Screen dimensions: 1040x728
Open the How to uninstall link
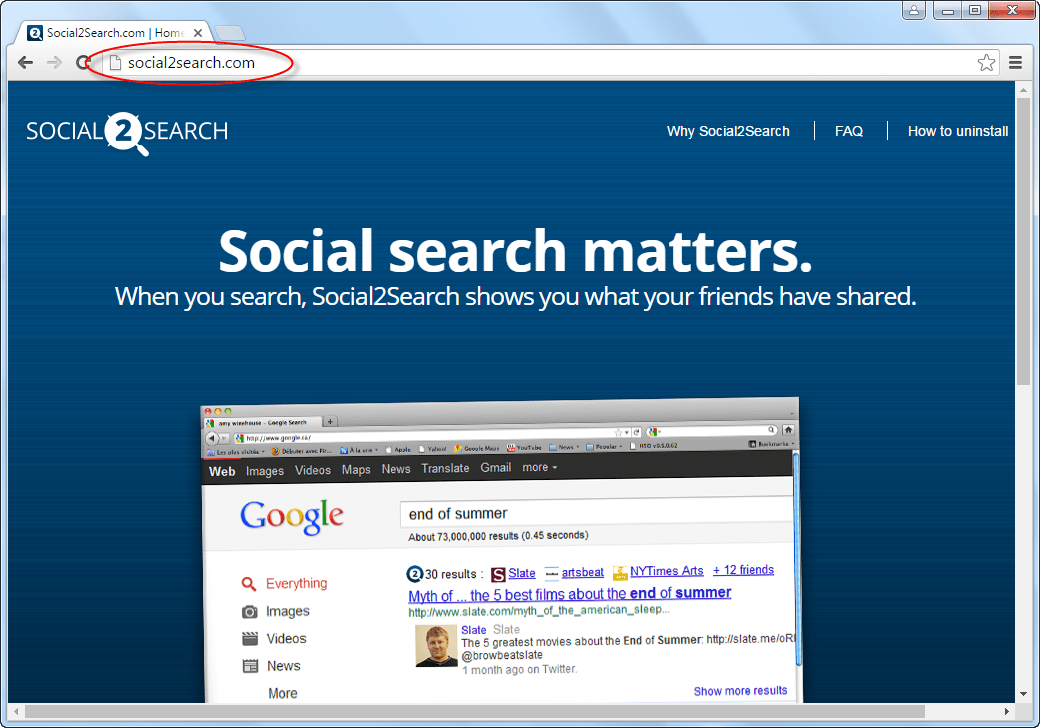[x=958, y=131]
